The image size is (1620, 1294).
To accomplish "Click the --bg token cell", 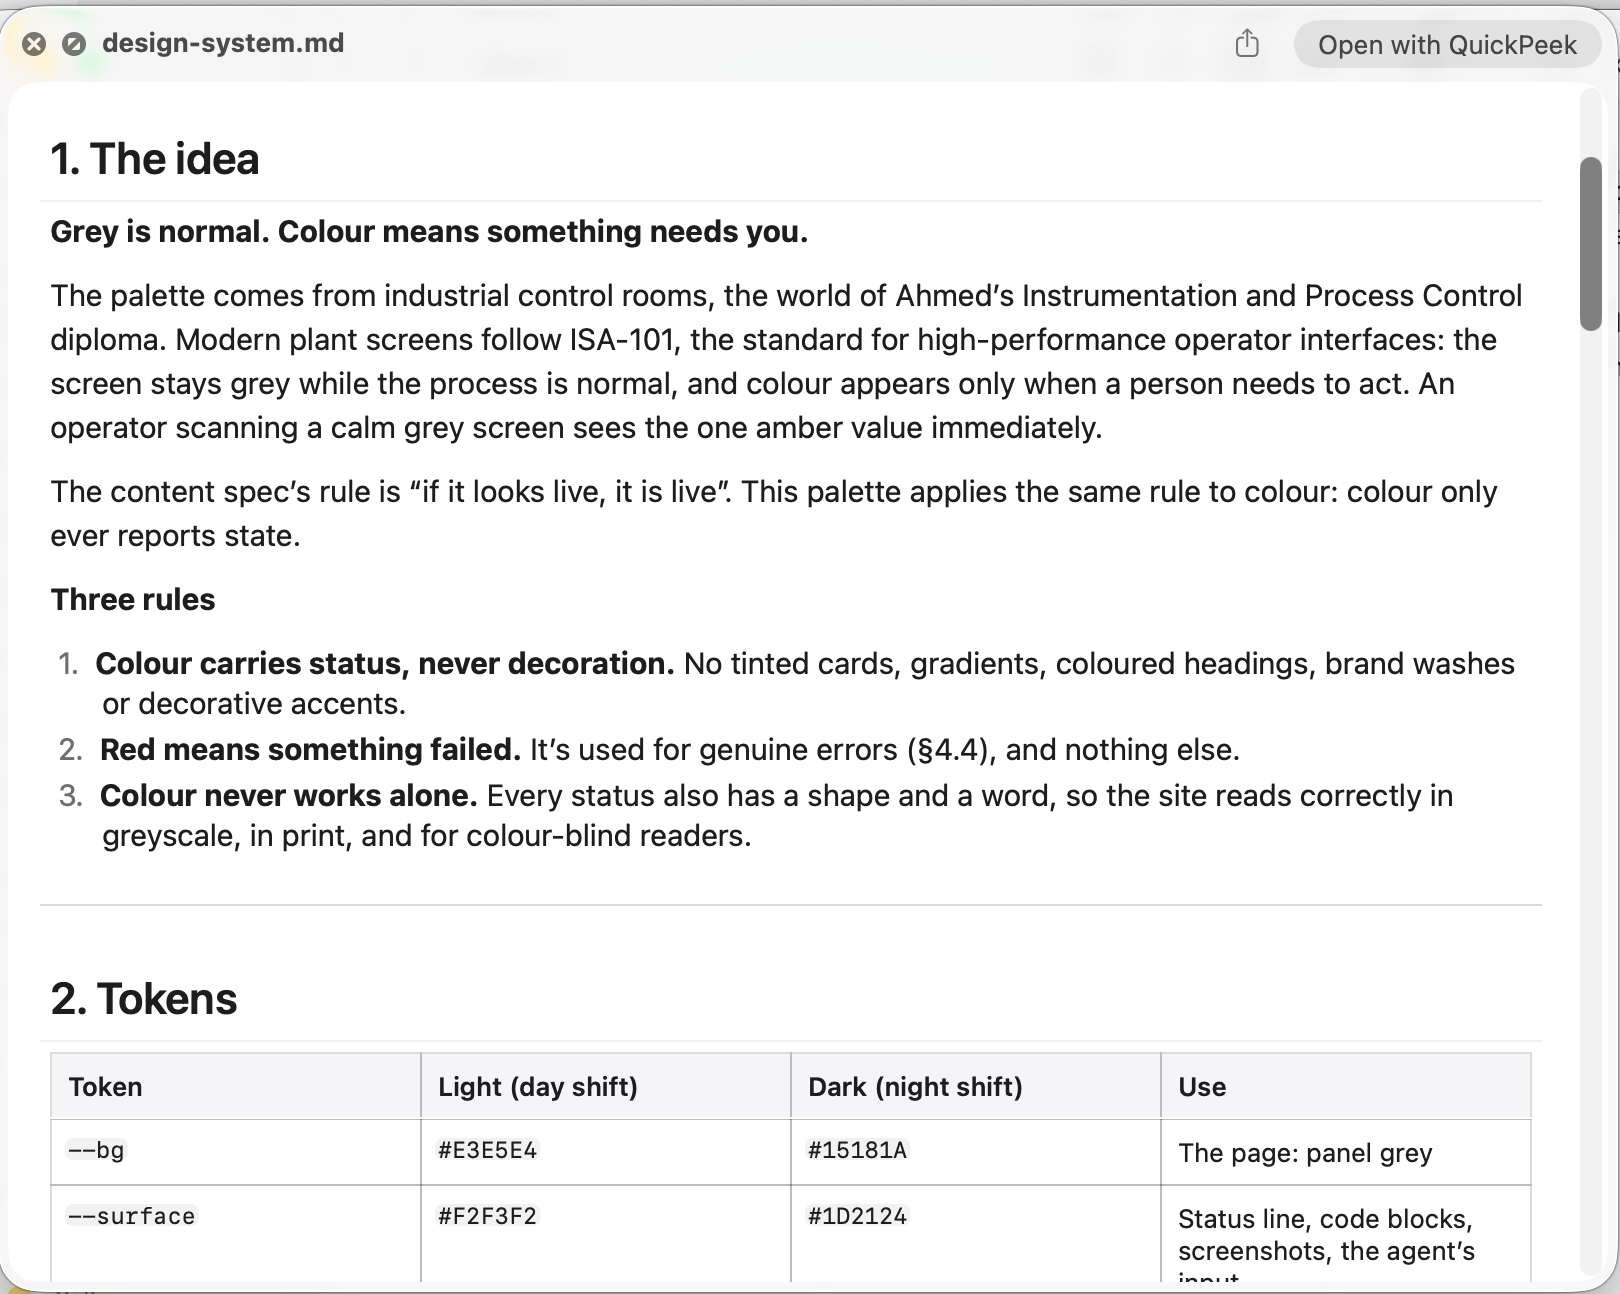I will tap(236, 1152).
